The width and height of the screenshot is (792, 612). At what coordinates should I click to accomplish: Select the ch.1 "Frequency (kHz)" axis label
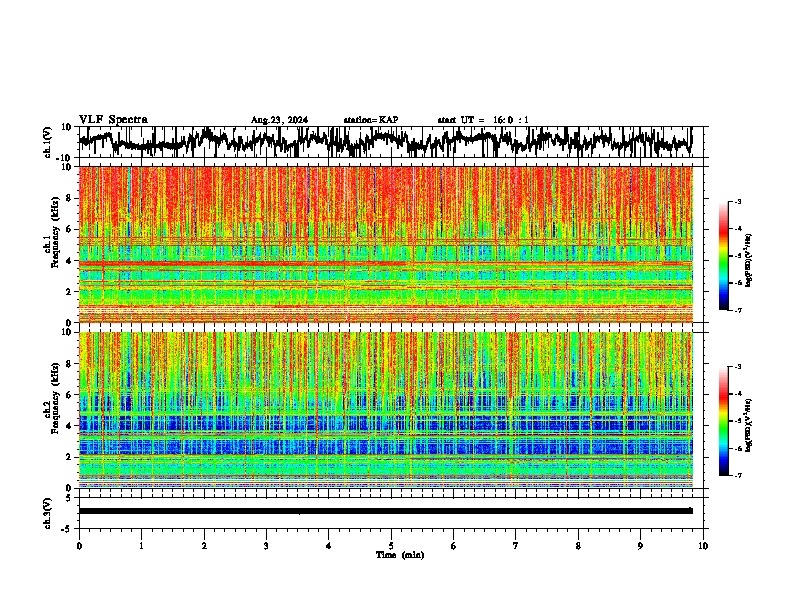tap(55, 232)
